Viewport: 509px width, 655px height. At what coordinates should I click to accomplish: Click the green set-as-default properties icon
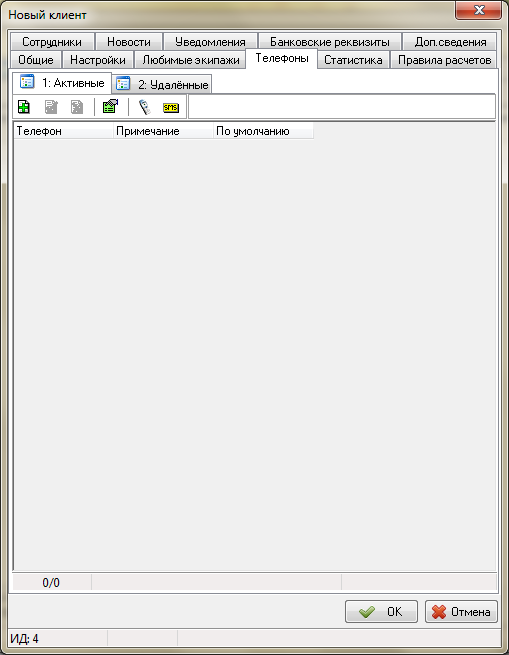[x=110, y=107]
